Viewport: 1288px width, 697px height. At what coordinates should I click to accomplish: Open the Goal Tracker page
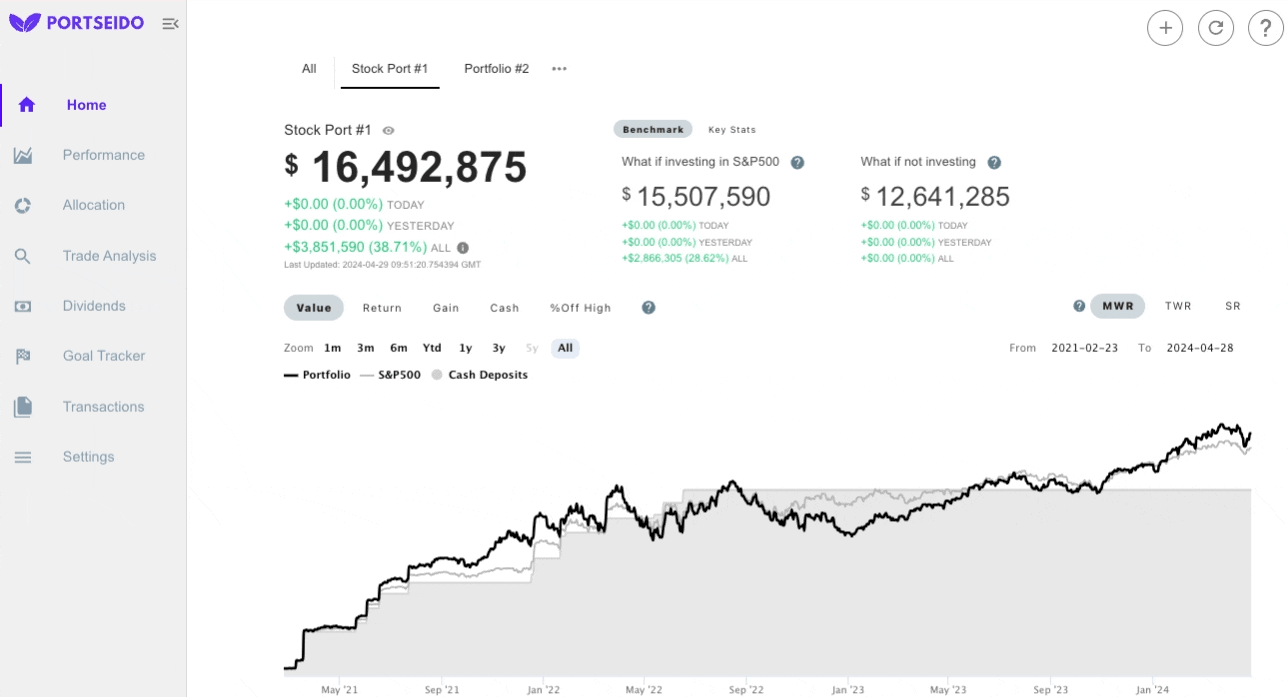click(106, 356)
